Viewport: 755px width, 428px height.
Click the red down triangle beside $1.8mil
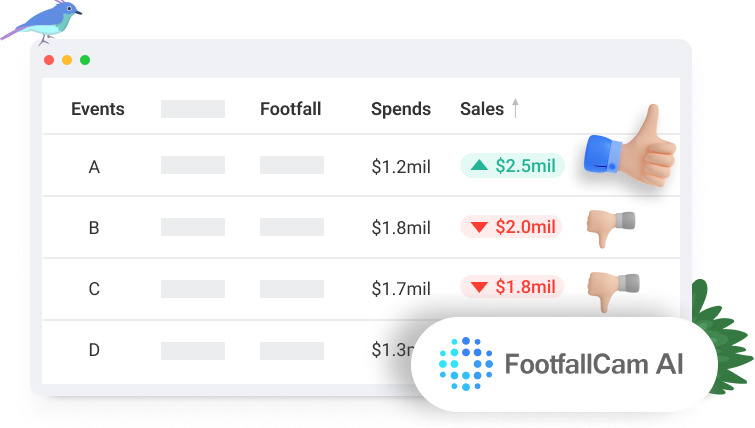[x=478, y=288]
